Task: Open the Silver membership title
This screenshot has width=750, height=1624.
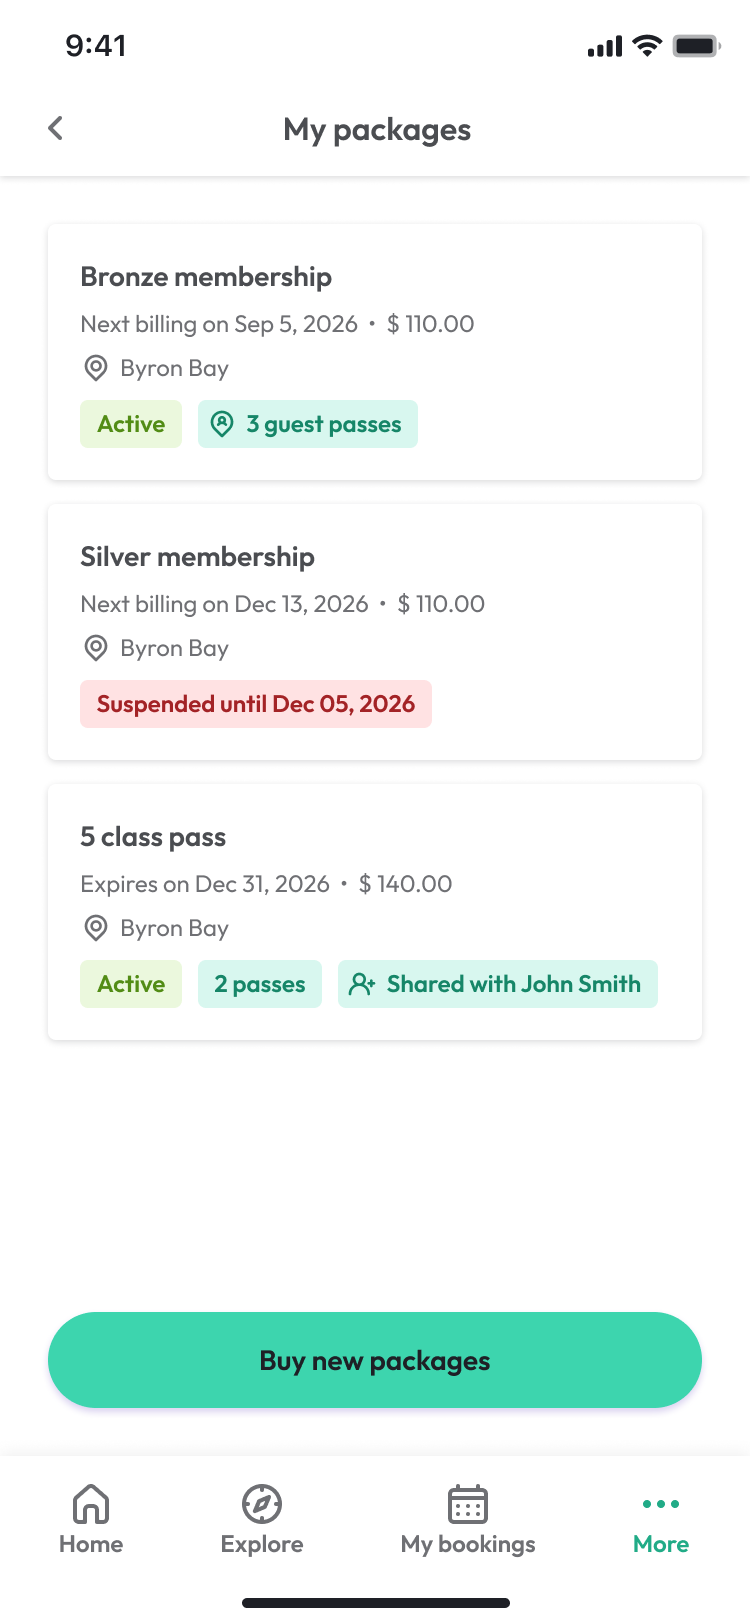Action: (x=197, y=557)
